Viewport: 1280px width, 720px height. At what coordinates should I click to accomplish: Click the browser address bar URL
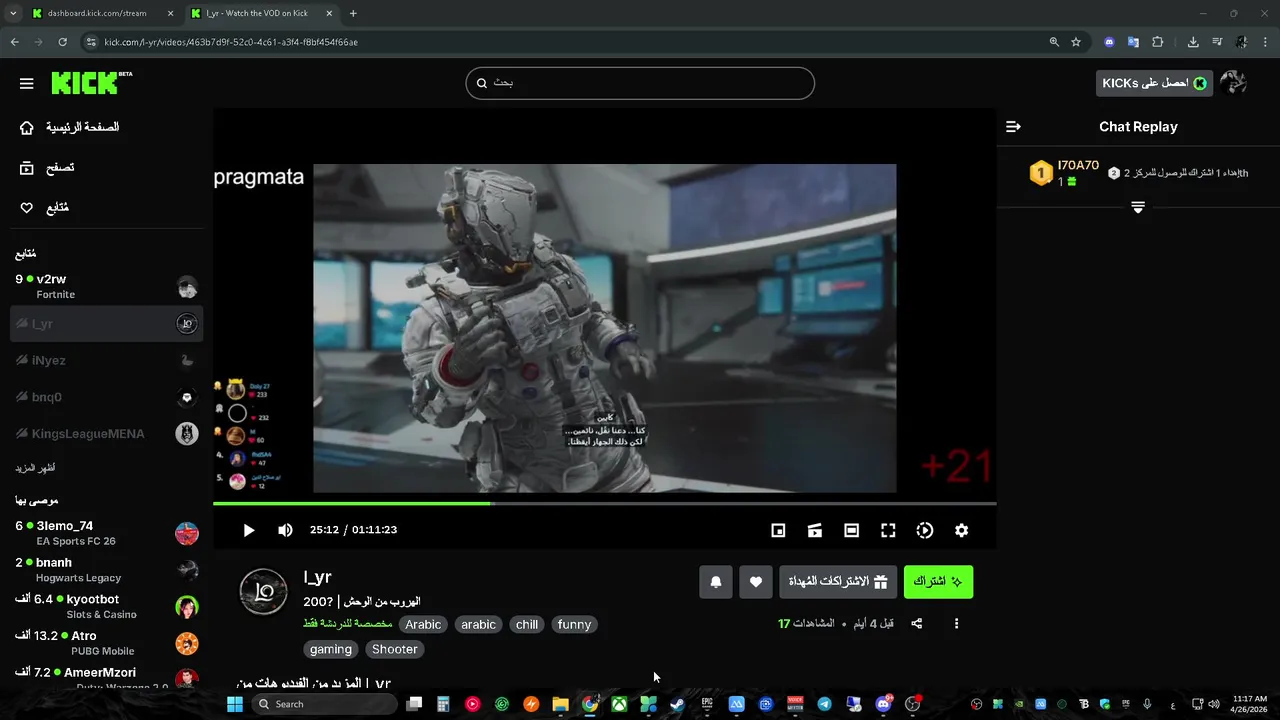click(231, 42)
